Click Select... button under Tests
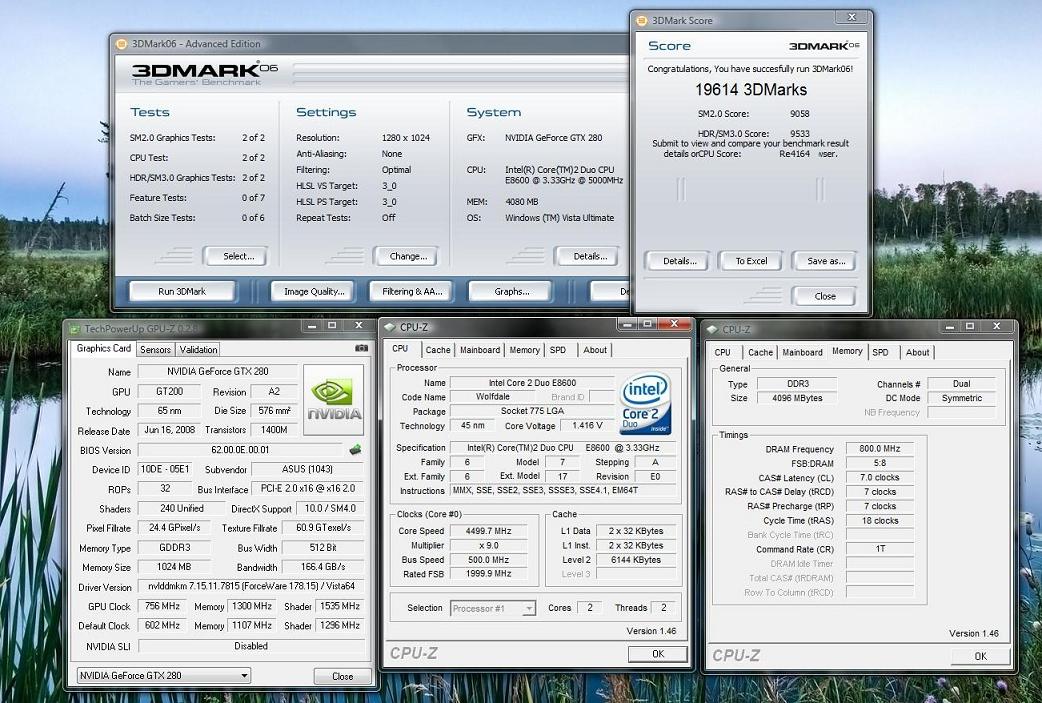Image resolution: width=1042 pixels, height=703 pixels. point(235,256)
